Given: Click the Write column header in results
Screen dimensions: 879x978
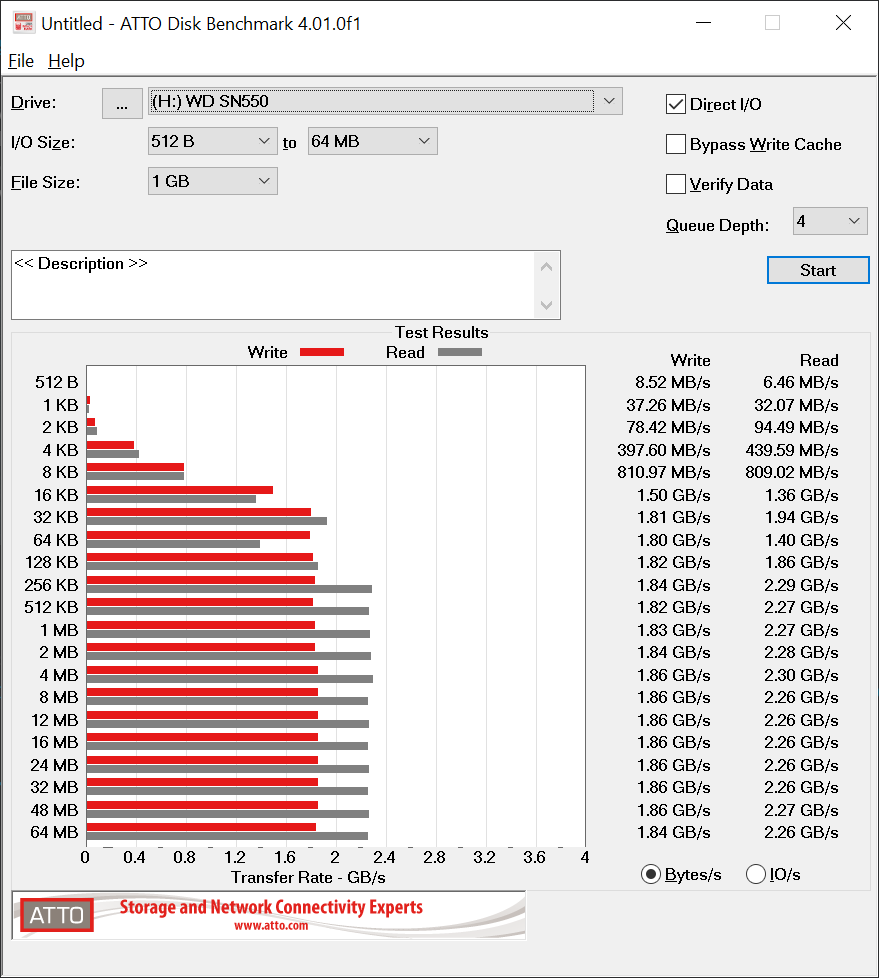Looking at the screenshot, I should pyautogui.click(x=690, y=361).
